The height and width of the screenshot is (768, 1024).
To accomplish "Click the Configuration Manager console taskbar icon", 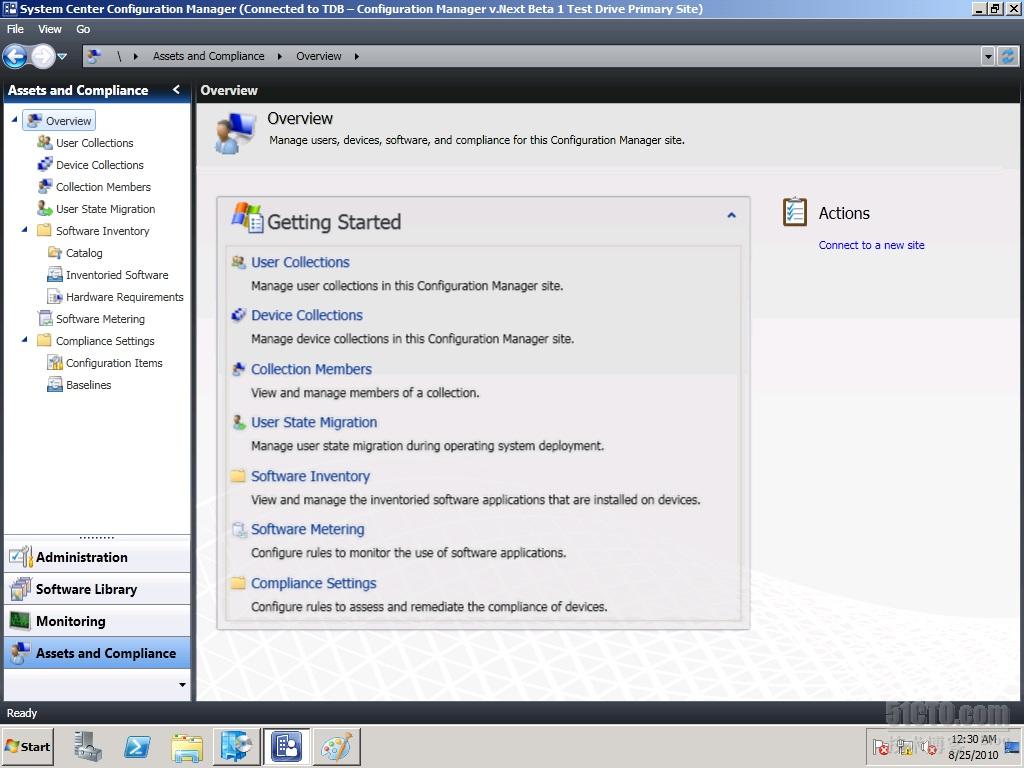I will click(287, 746).
